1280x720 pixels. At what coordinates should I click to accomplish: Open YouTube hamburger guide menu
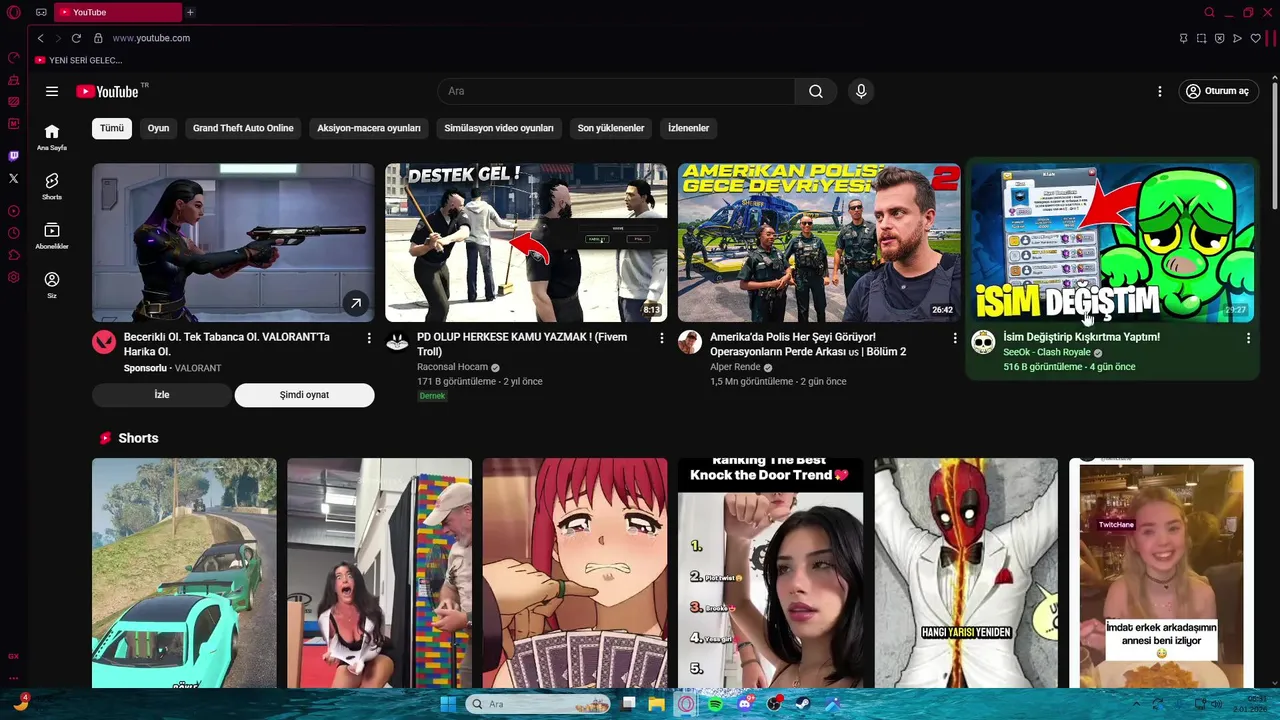[52, 91]
